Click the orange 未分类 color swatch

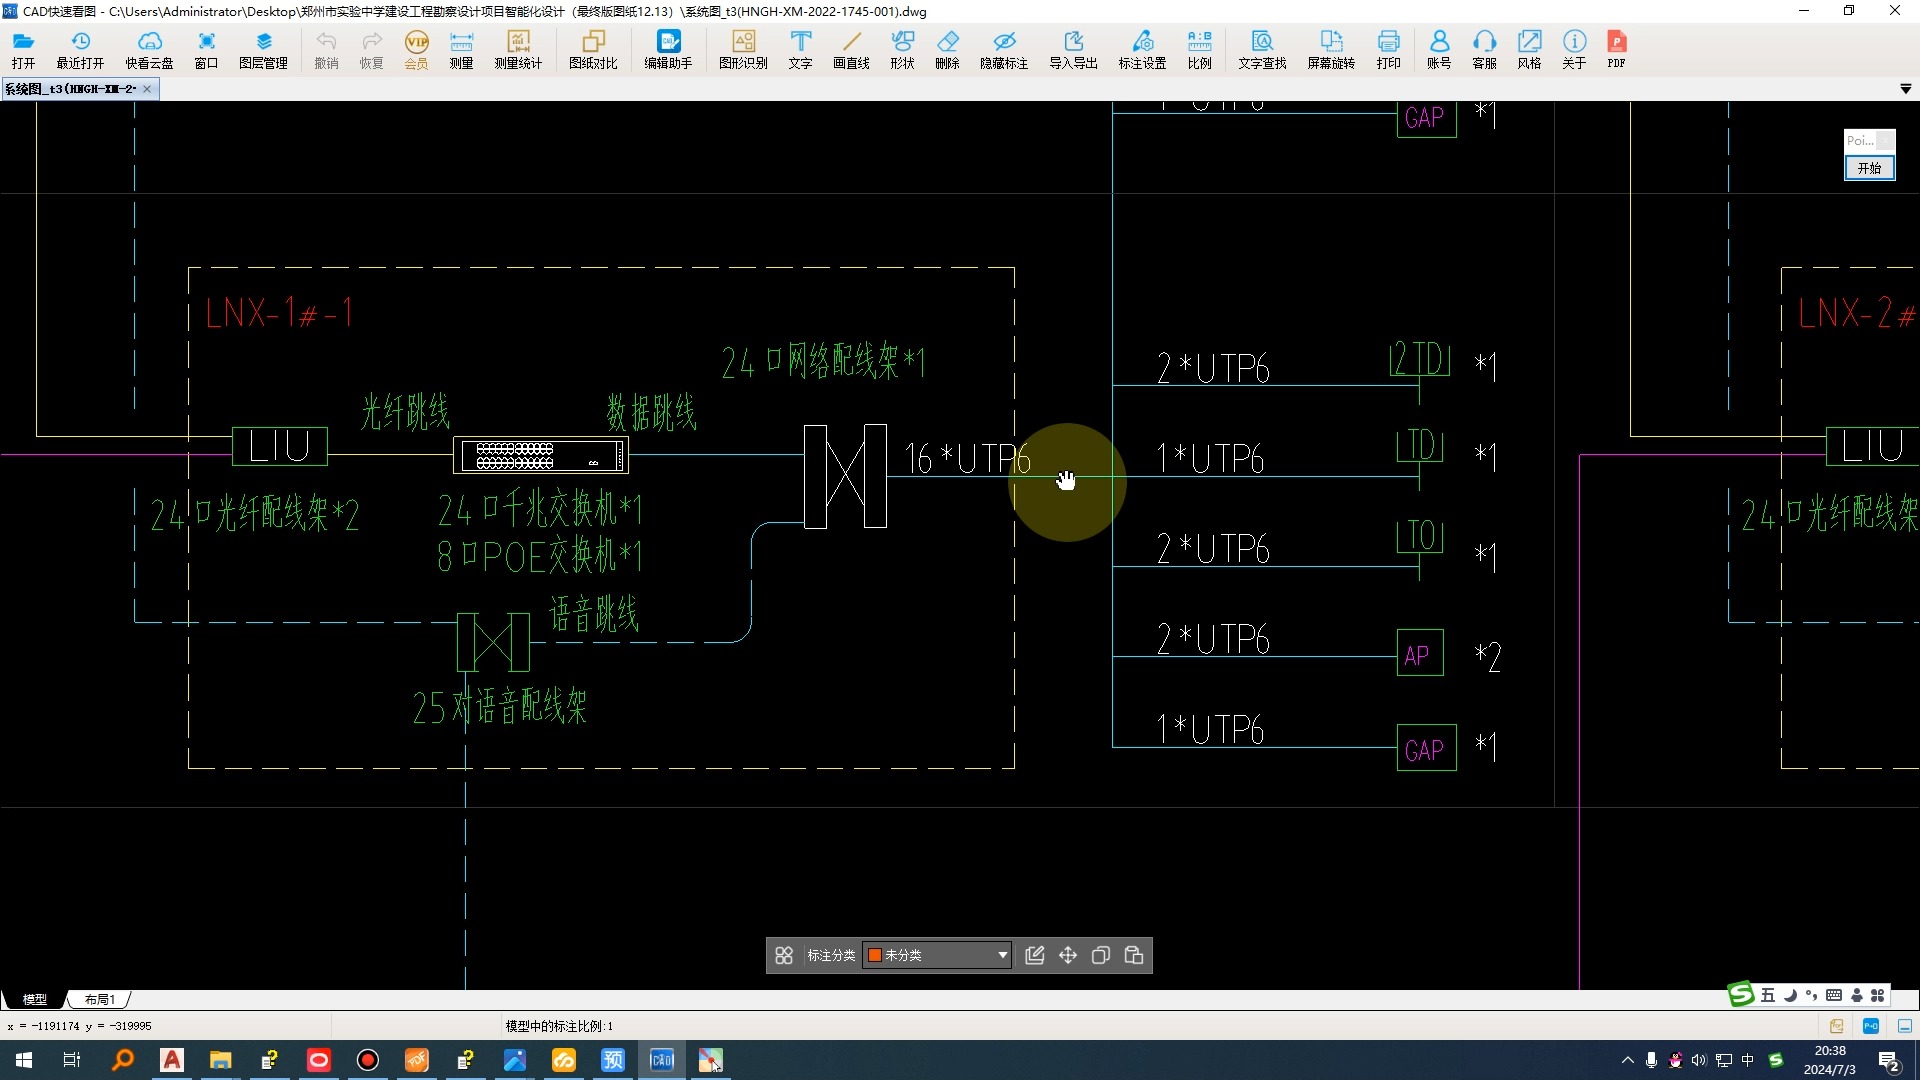point(875,955)
